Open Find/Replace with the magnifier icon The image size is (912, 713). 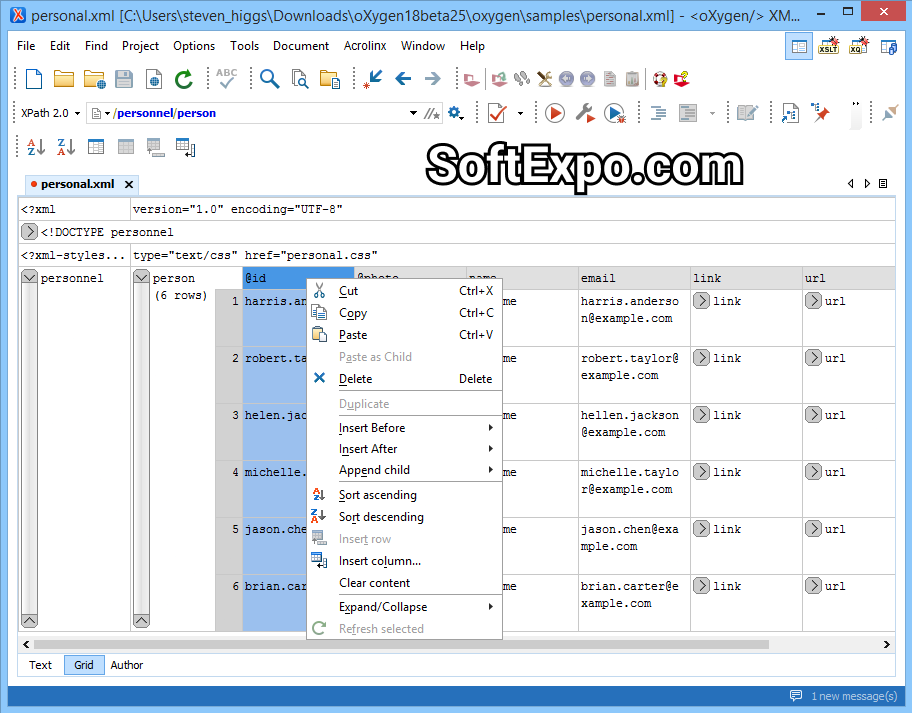(271, 78)
